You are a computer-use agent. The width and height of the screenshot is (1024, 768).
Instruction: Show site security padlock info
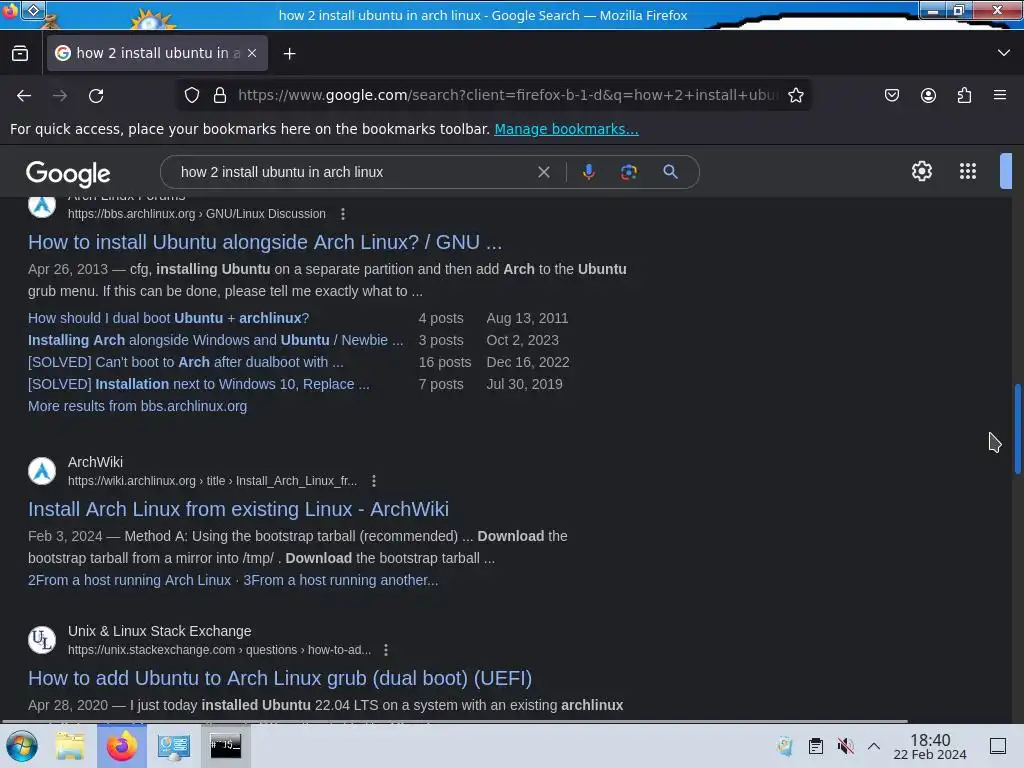coord(220,95)
